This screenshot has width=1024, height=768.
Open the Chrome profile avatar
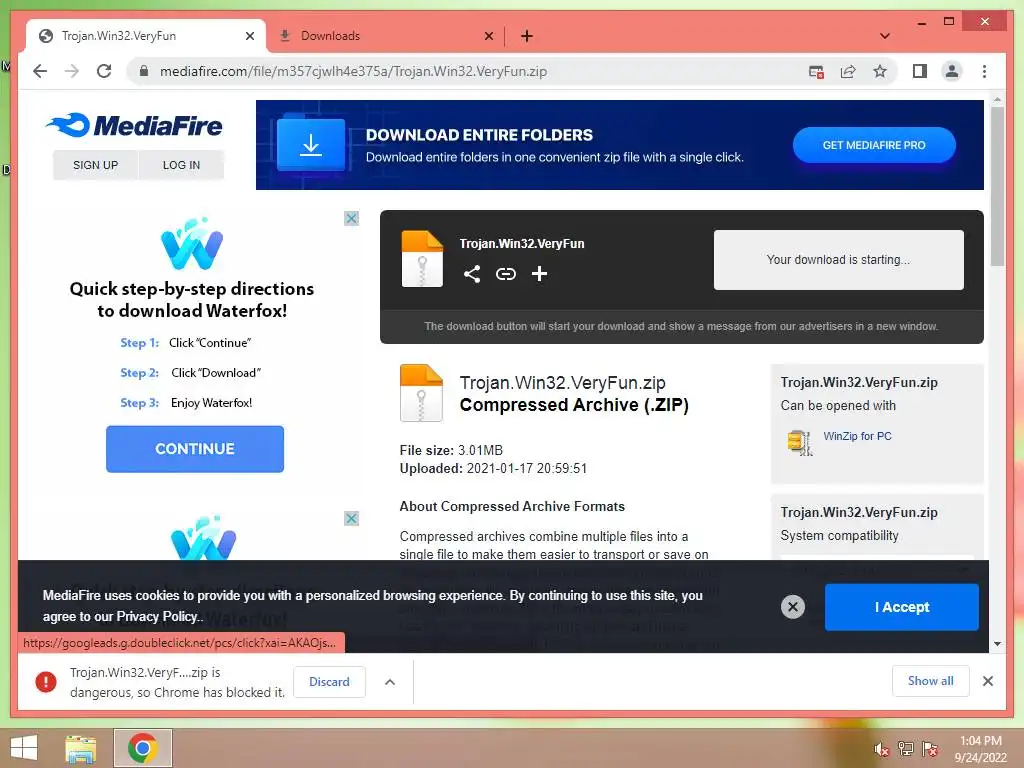click(x=952, y=71)
